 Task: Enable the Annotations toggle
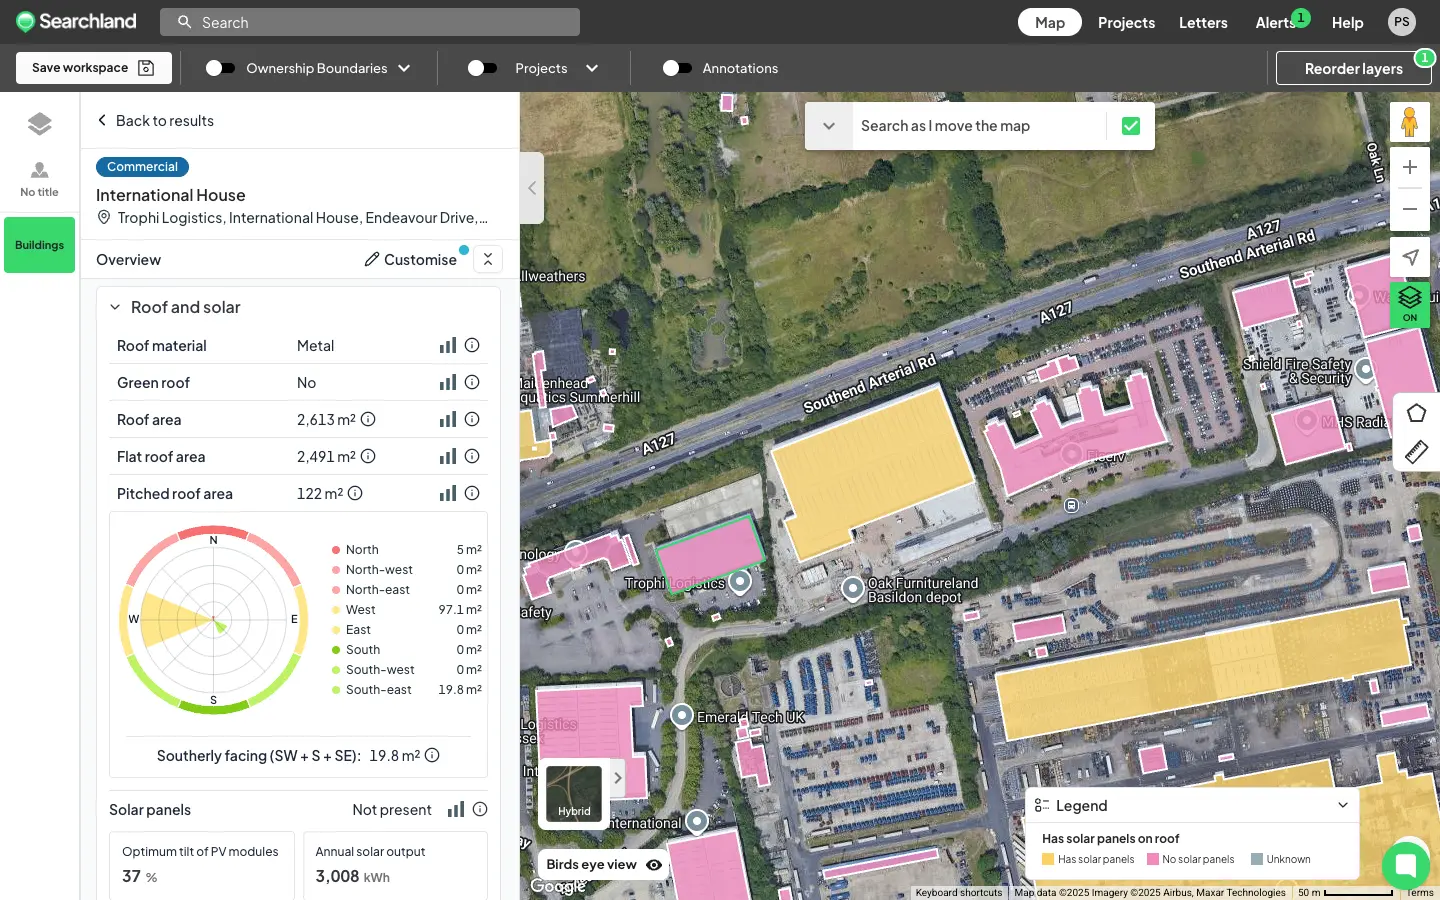[x=677, y=68]
